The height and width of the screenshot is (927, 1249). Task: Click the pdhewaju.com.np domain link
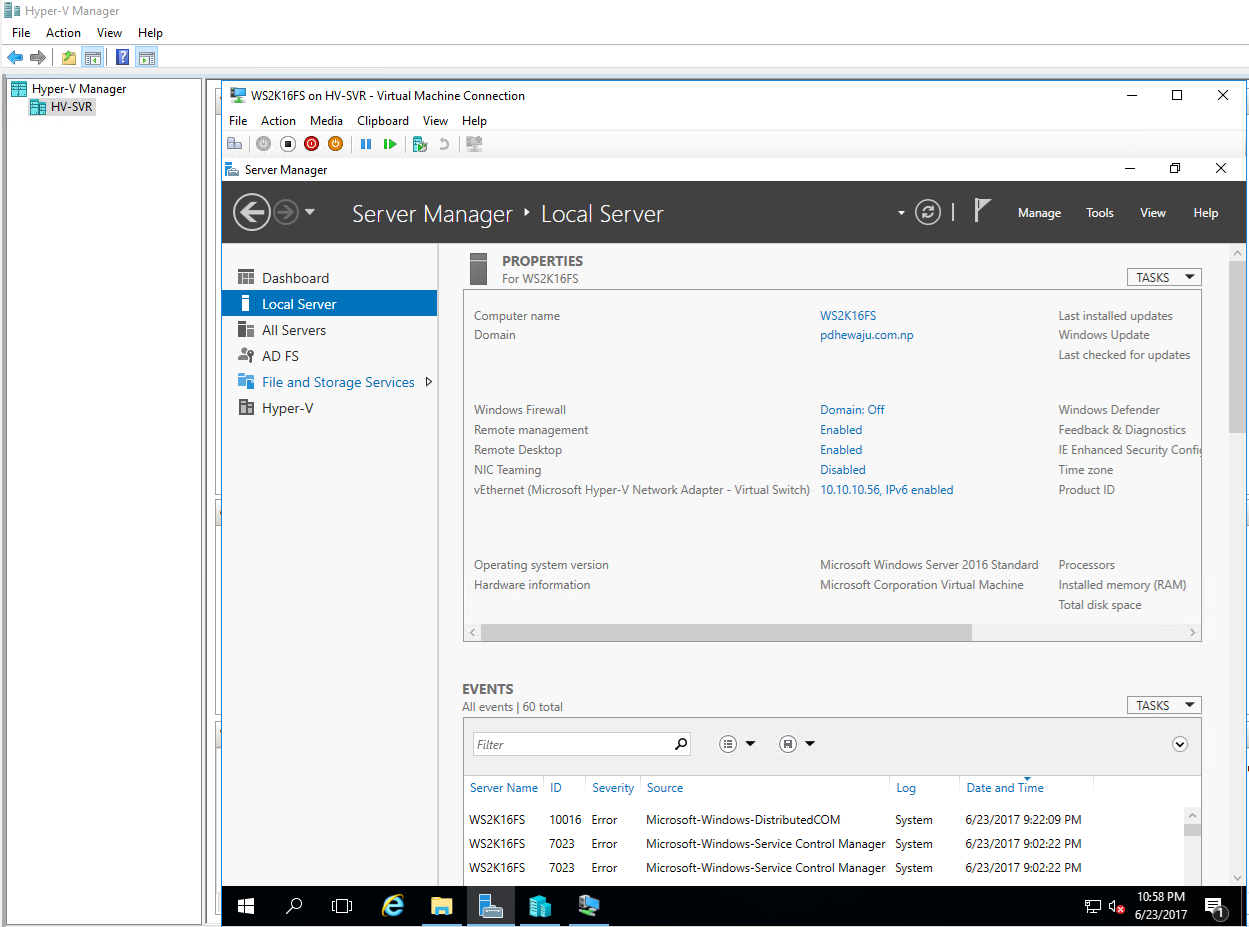tap(867, 335)
